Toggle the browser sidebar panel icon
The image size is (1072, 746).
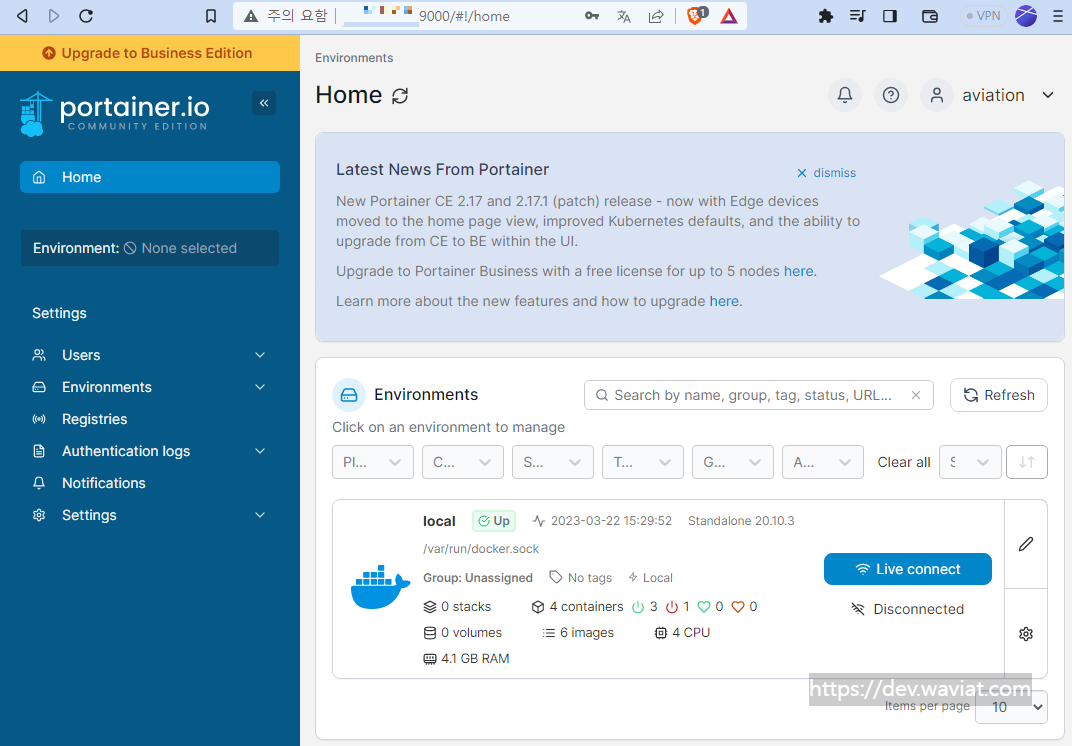[889, 16]
